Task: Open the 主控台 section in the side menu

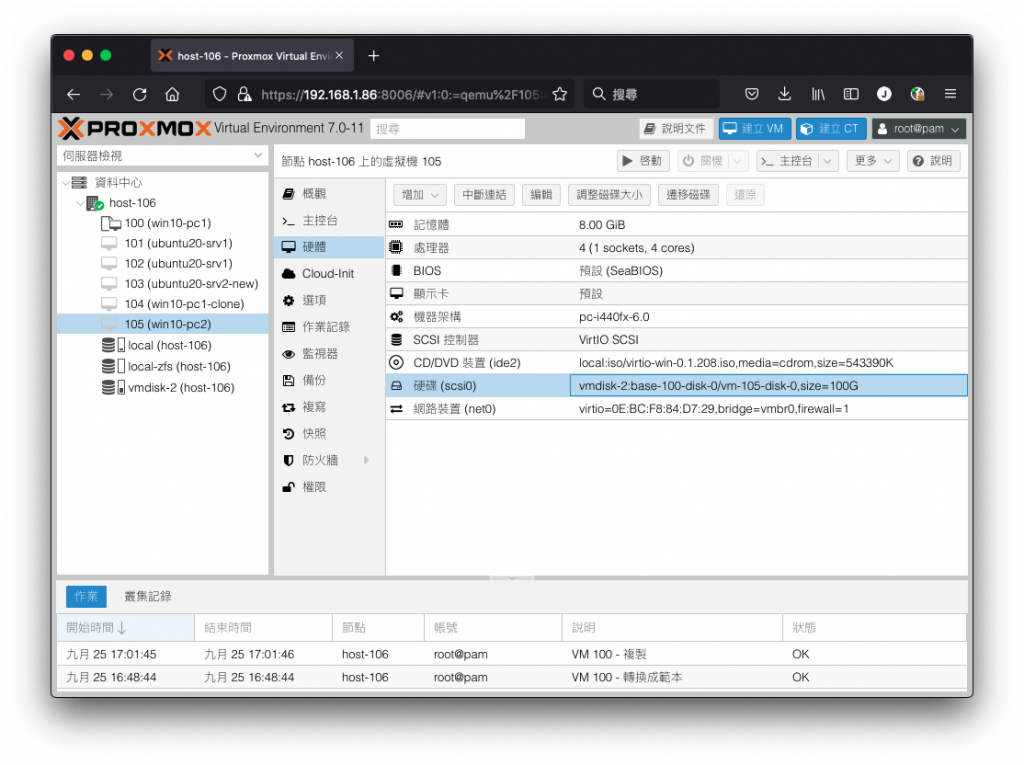Action: point(329,220)
